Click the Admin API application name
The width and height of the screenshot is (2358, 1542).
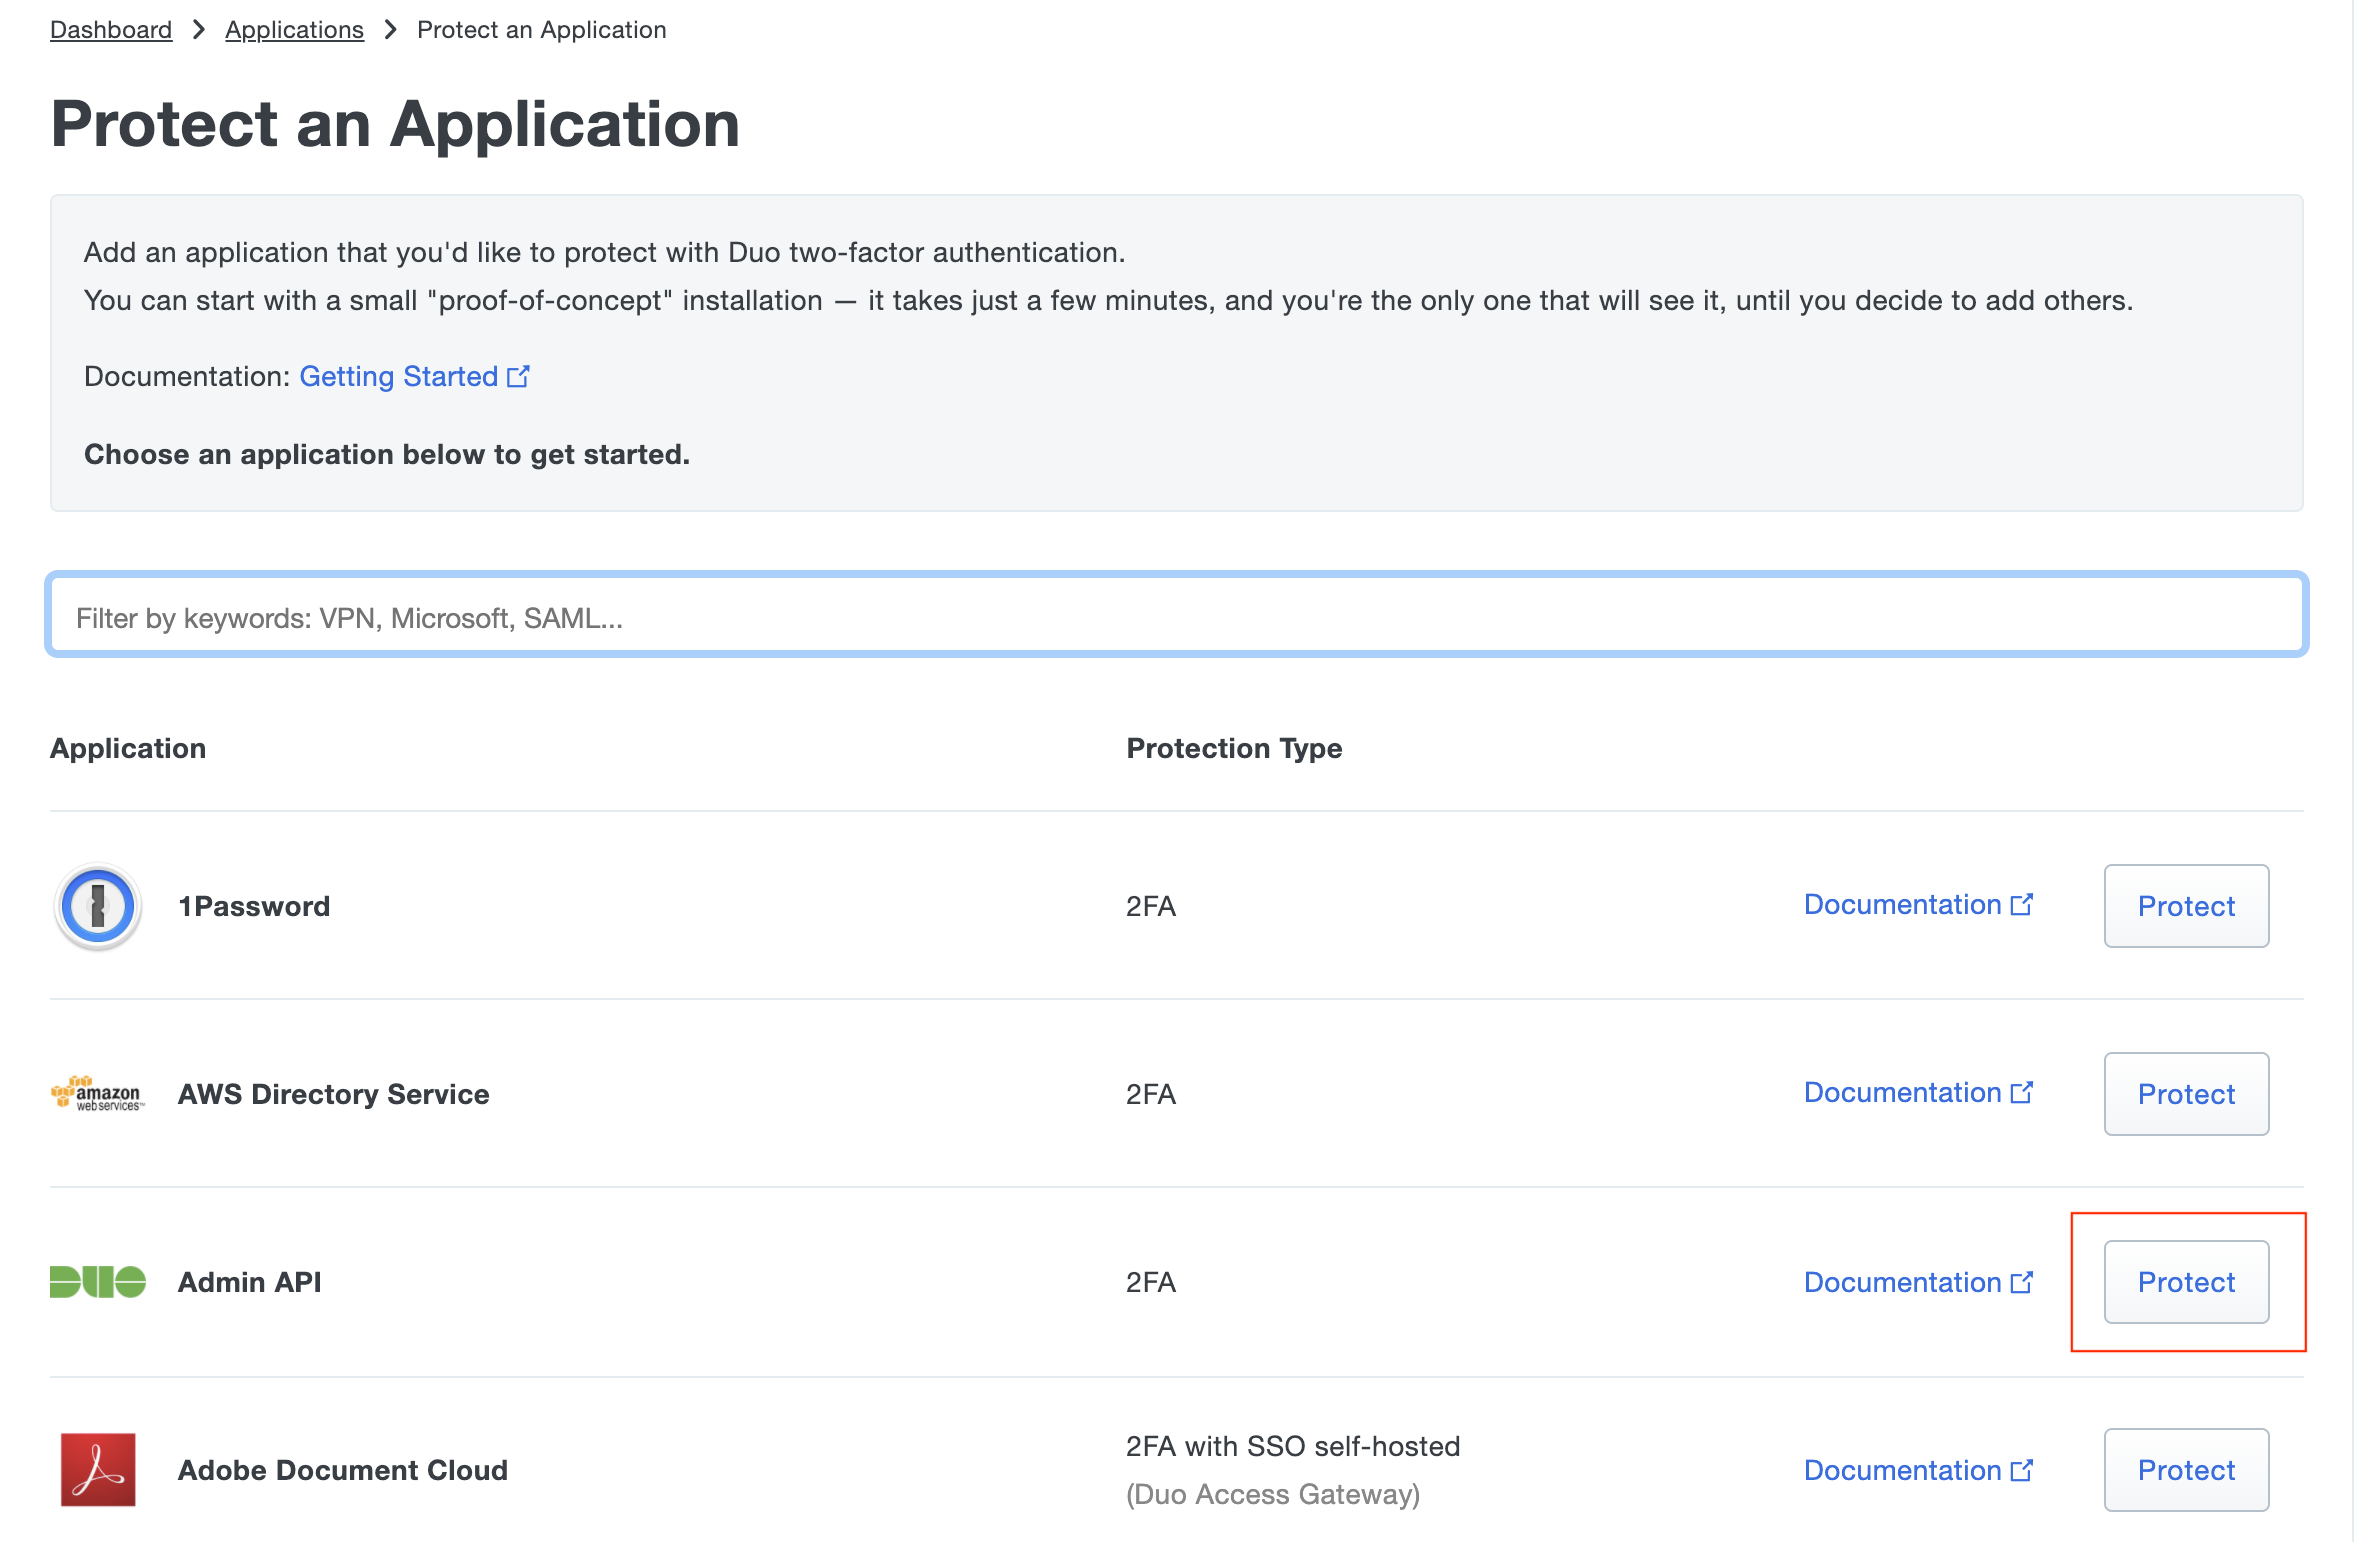pos(250,1282)
